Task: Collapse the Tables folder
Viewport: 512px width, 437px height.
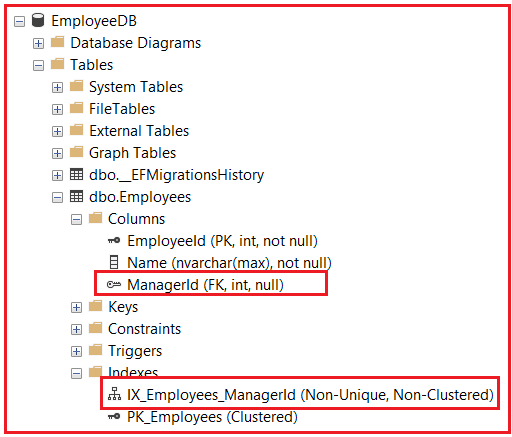Action: pos(38,66)
